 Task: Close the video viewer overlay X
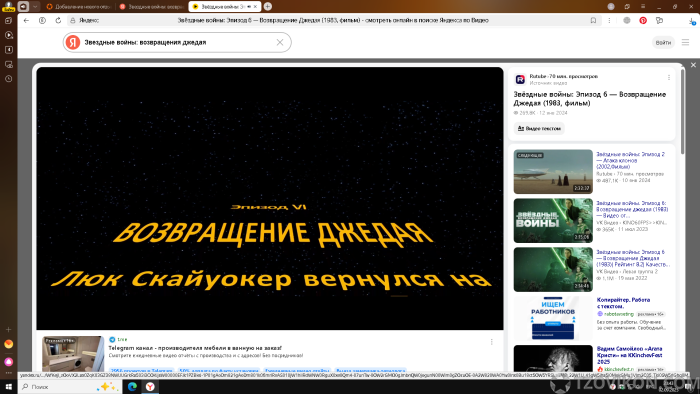(x=693, y=65)
